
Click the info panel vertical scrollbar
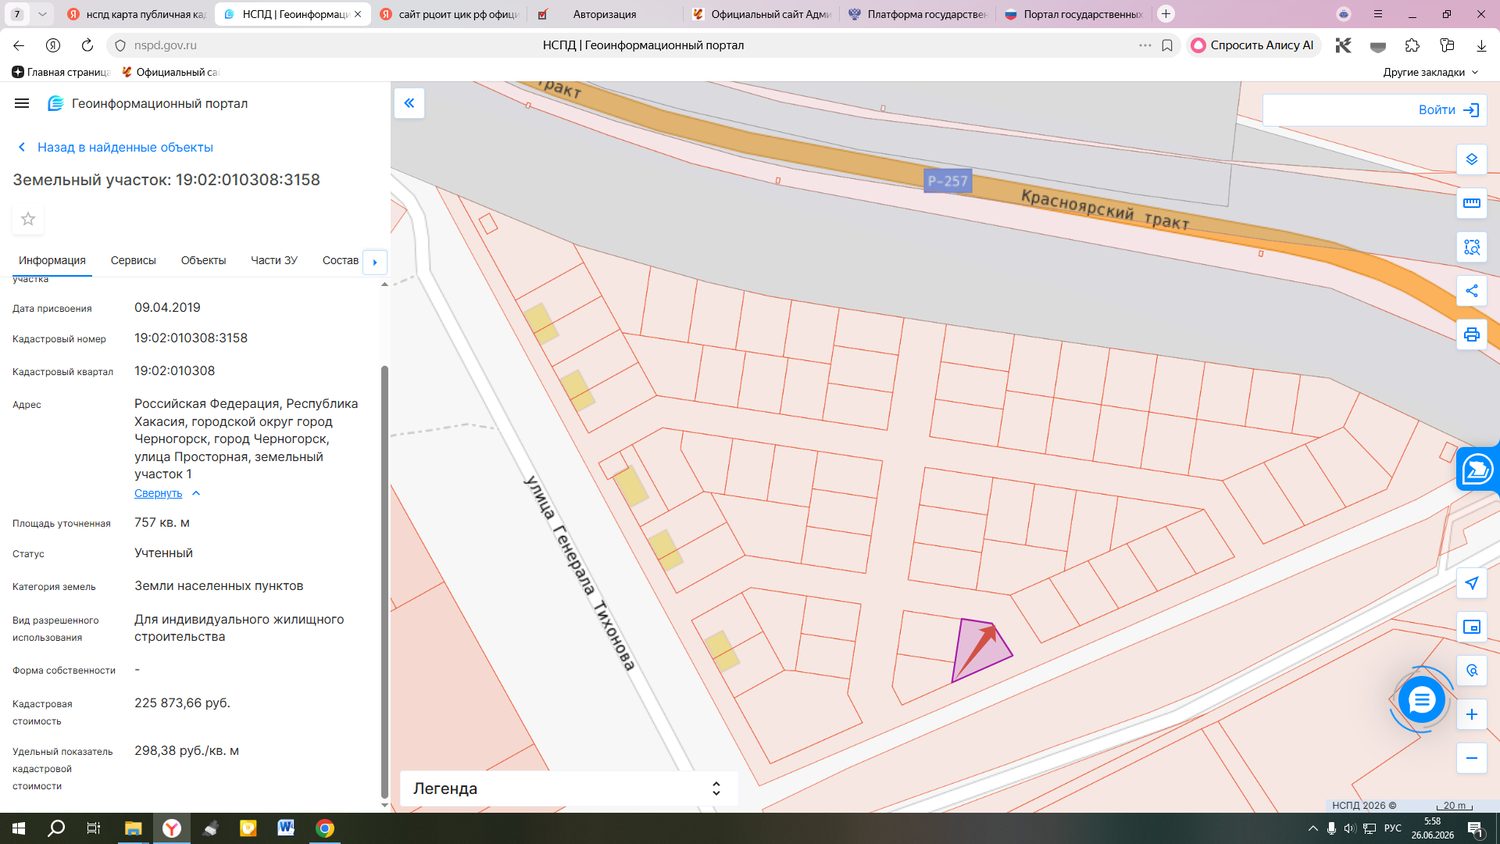385,580
